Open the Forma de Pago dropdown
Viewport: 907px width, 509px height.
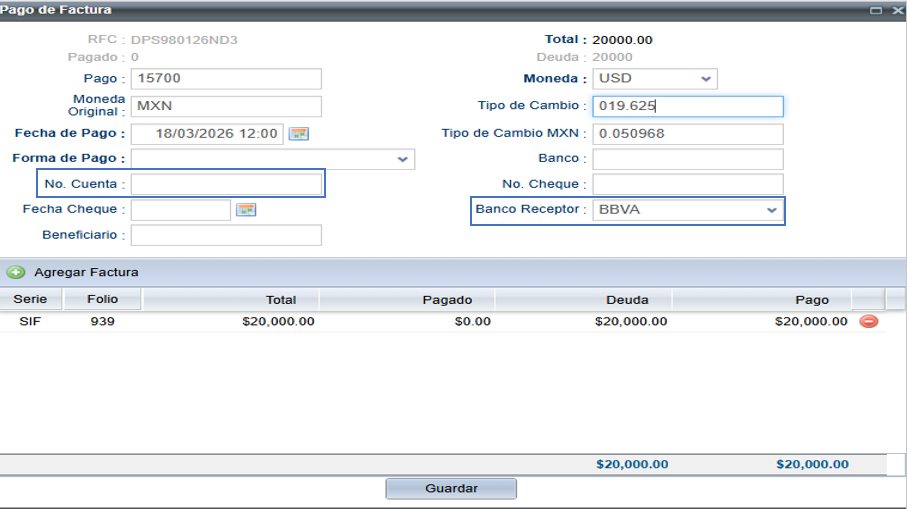(x=402, y=159)
